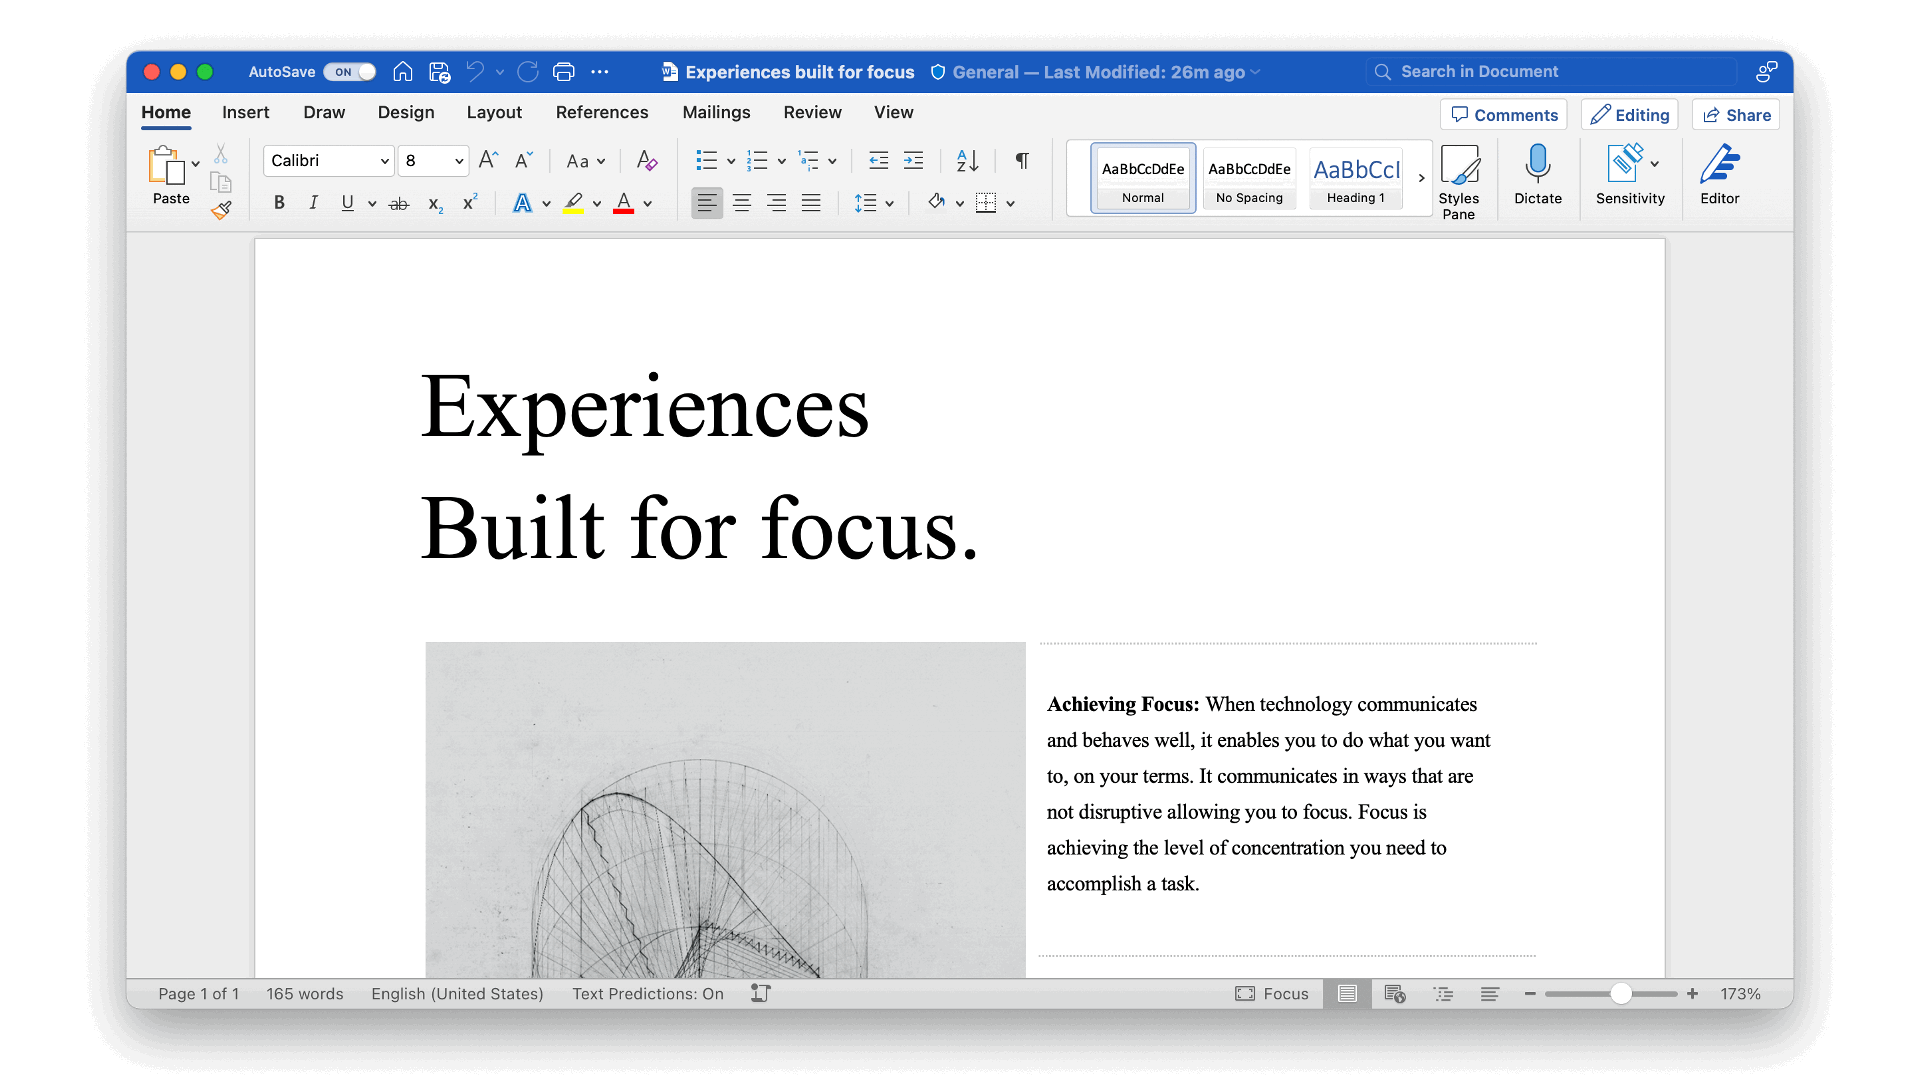The height and width of the screenshot is (1080, 1920).
Task: Turn off AutoSave
Action: [x=349, y=71]
